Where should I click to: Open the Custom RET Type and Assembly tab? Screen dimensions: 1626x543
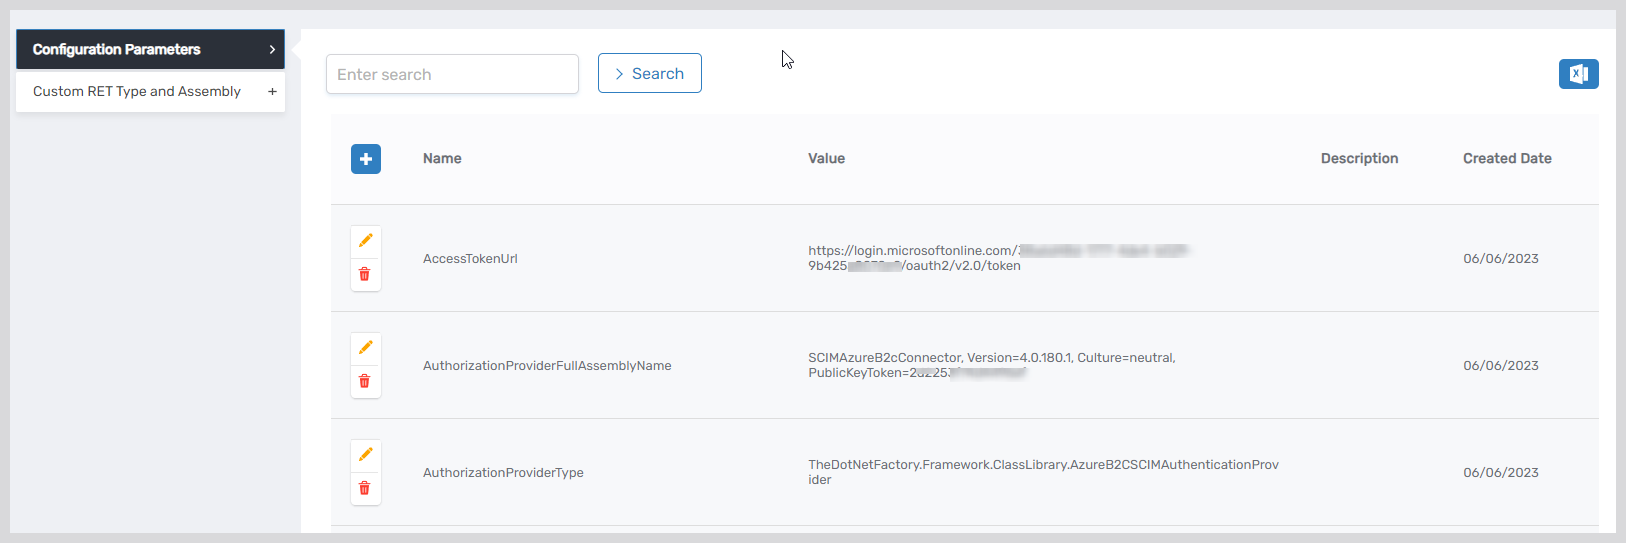click(137, 91)
